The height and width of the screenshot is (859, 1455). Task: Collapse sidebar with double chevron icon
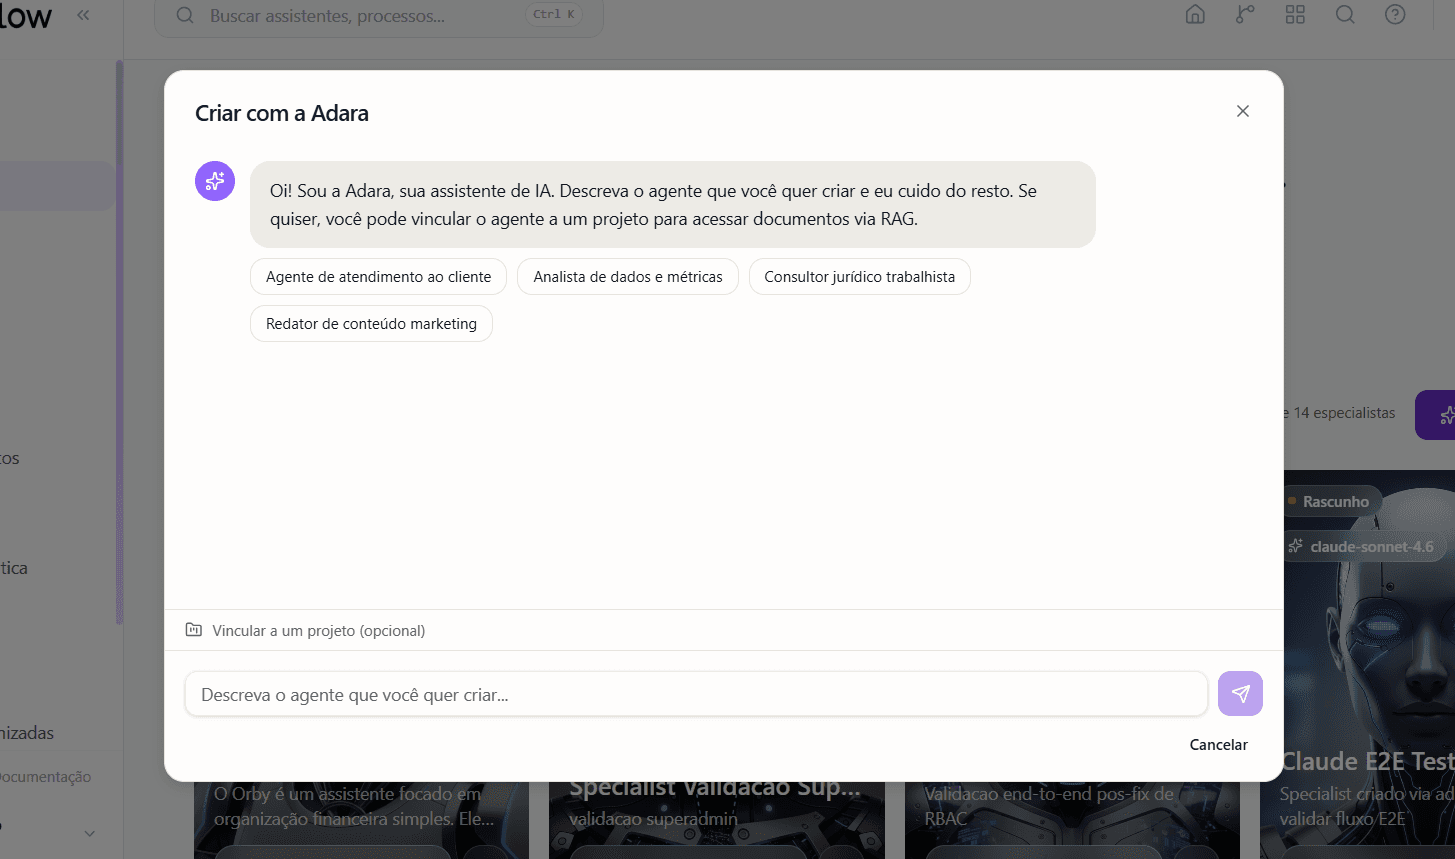point(83,15)
